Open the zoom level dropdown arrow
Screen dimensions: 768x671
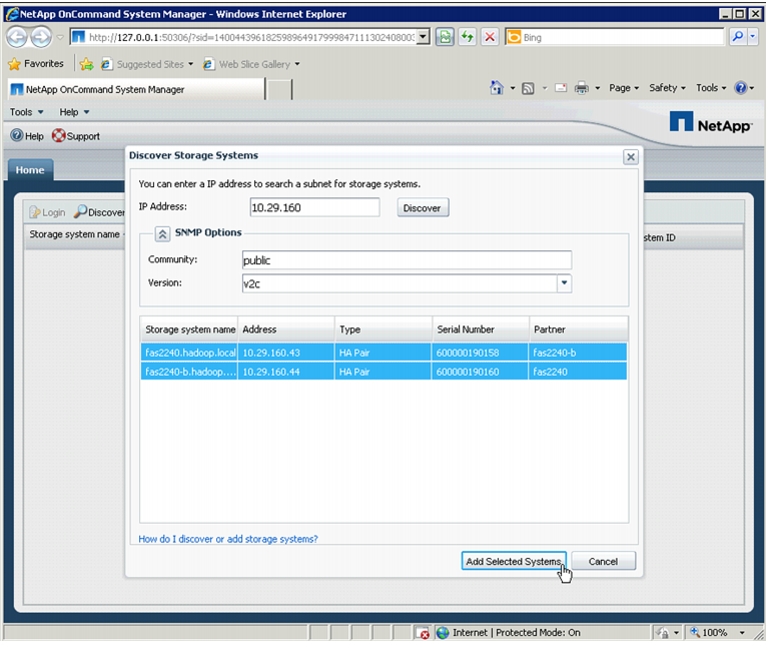pos(742,633)
